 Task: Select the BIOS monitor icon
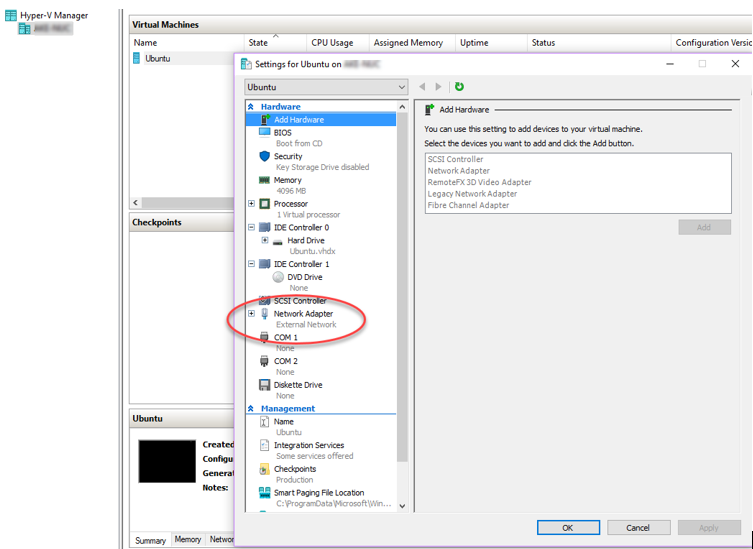(x=265, y=132)
